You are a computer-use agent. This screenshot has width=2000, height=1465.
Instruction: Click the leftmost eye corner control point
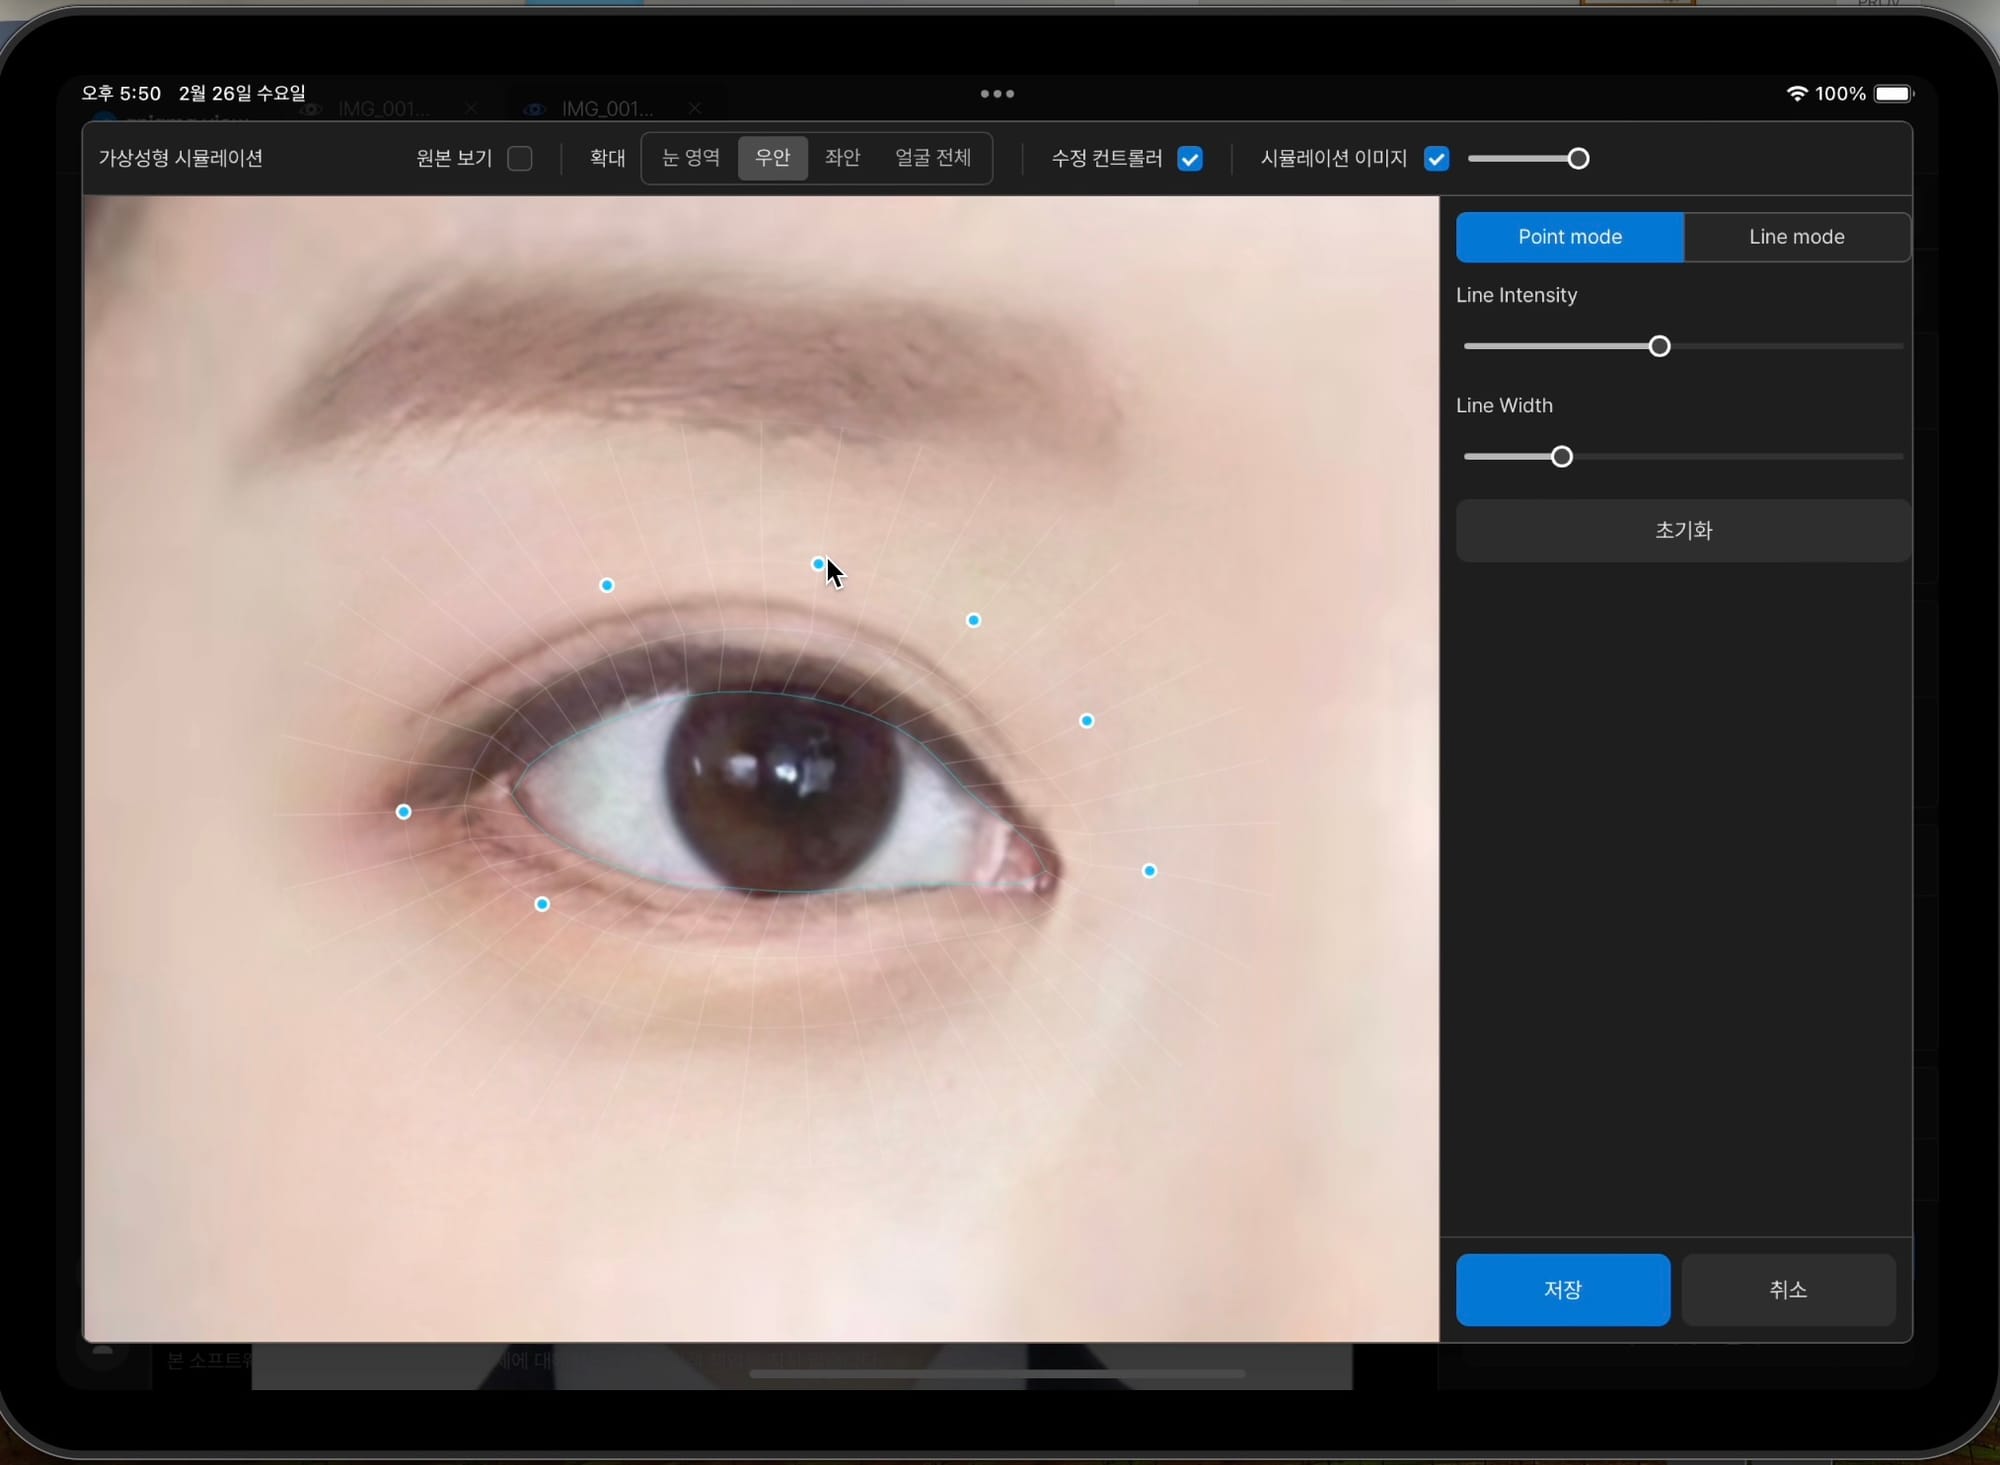(x=403, y=812)
